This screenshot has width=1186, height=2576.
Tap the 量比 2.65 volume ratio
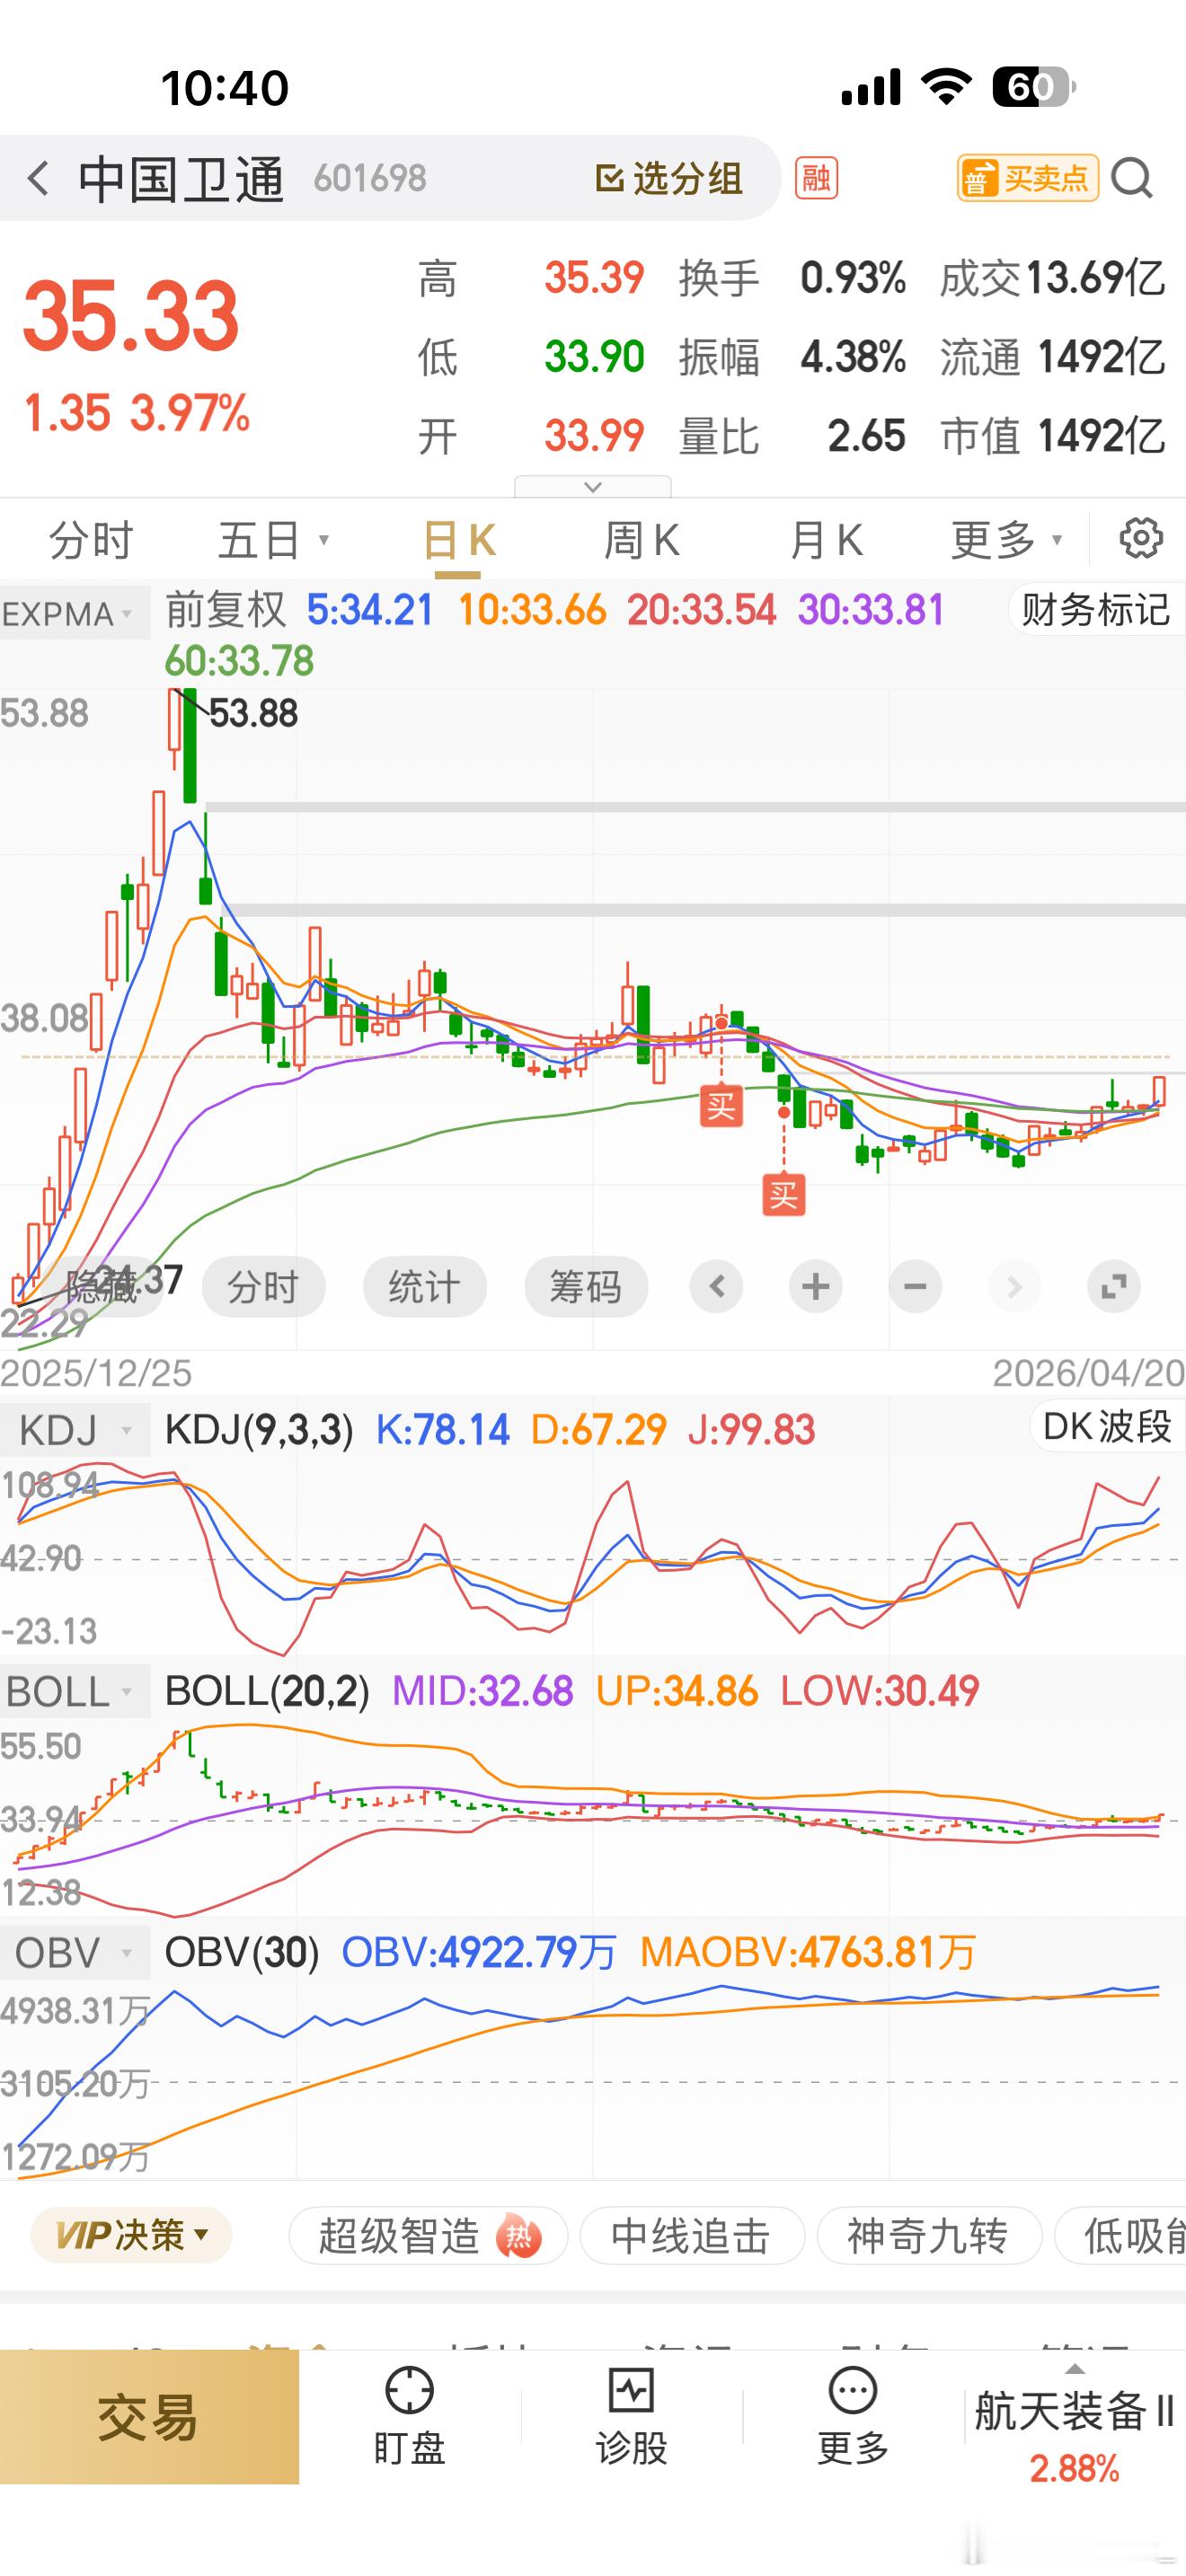click(792, 436)
